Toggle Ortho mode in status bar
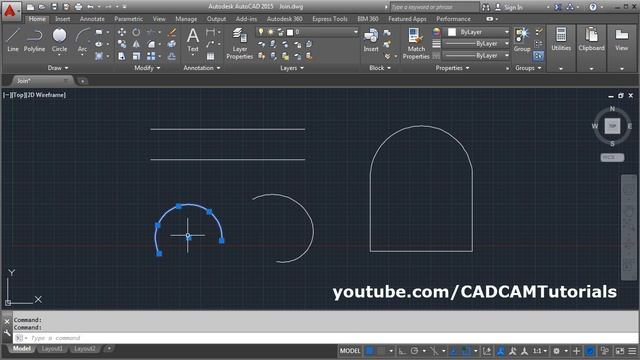The width and height of the screenshot is (640, 360). (x=402, y=351)
